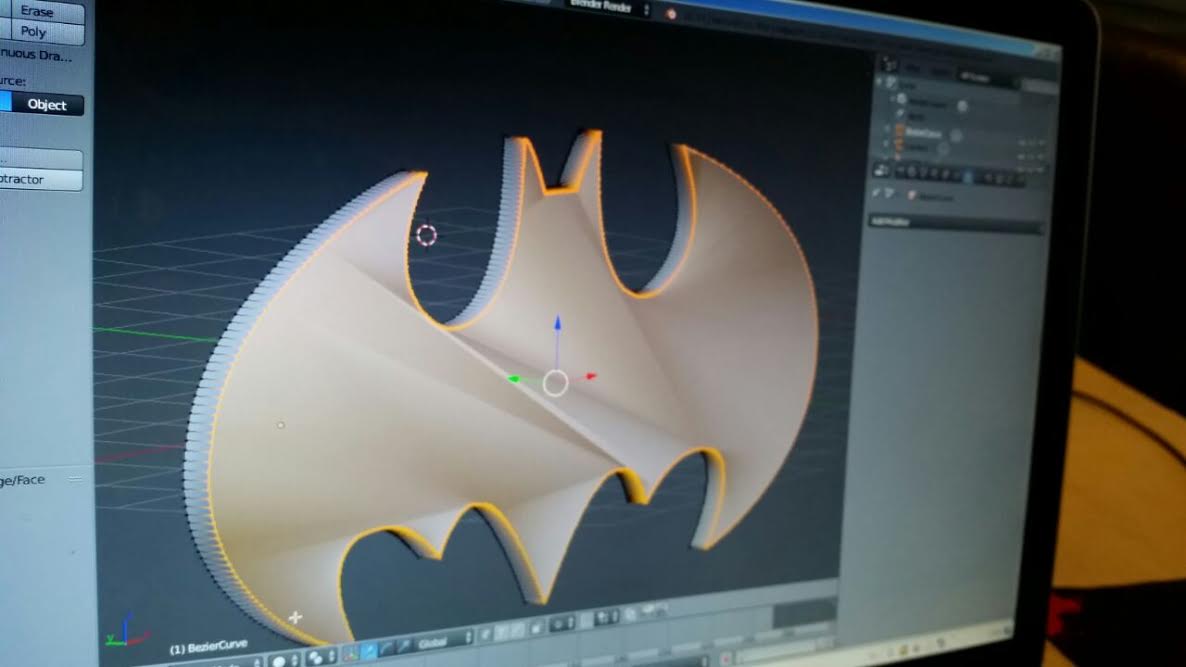The image size is (1186, 667).
Task: Click the white manipulator center circle
Action: [x=555, y=383]
